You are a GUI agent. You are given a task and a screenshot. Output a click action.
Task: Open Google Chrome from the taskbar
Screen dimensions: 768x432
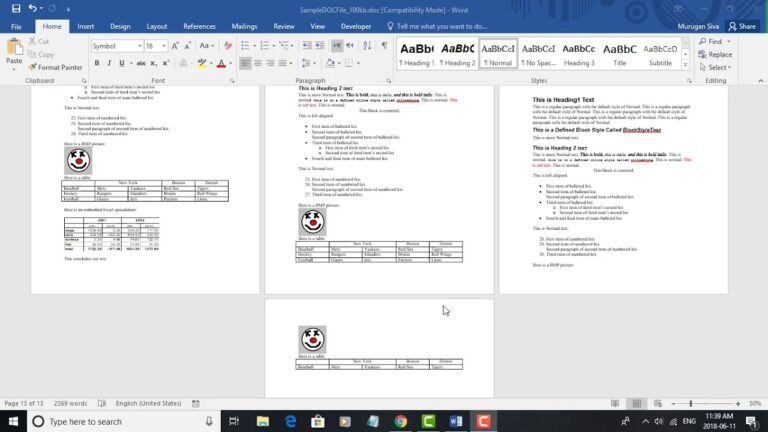(x=401, y=421)
